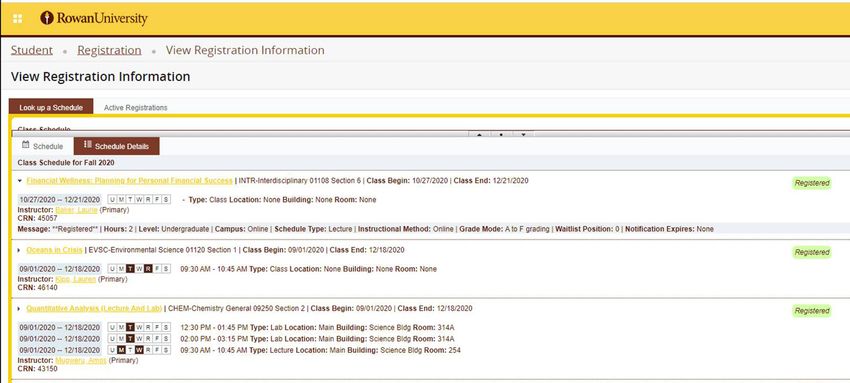The image size is (850, 383).
Task: Click Class Schedule for Fall 2020 heading
Action: (66, 163)
